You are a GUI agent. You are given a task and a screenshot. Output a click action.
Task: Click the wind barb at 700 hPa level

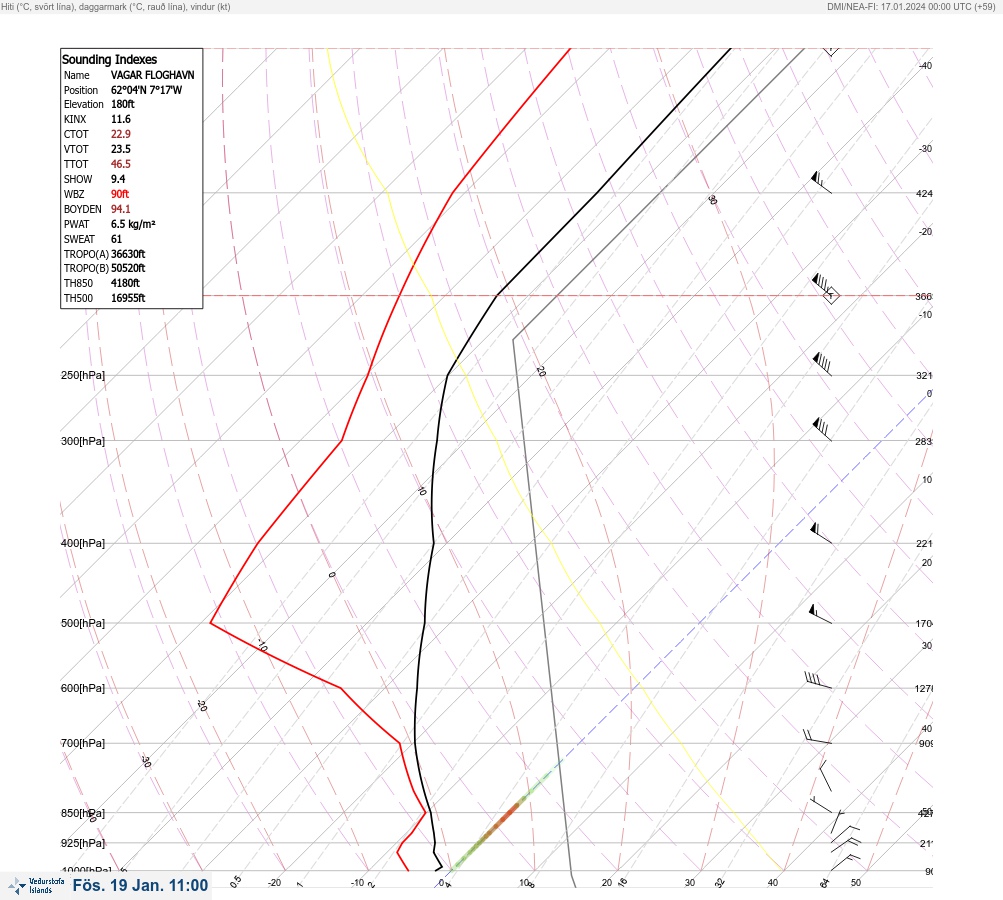(x=817, y=737)
